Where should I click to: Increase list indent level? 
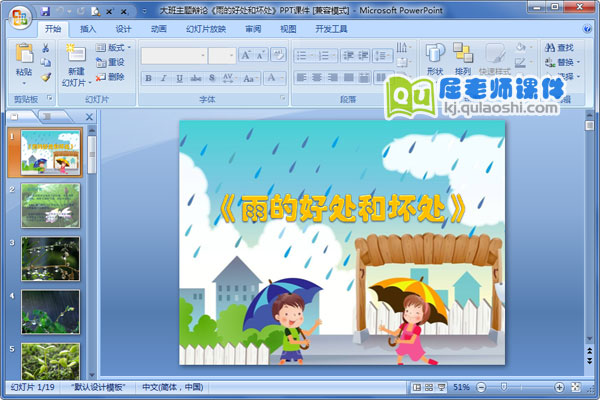[363, 56]
